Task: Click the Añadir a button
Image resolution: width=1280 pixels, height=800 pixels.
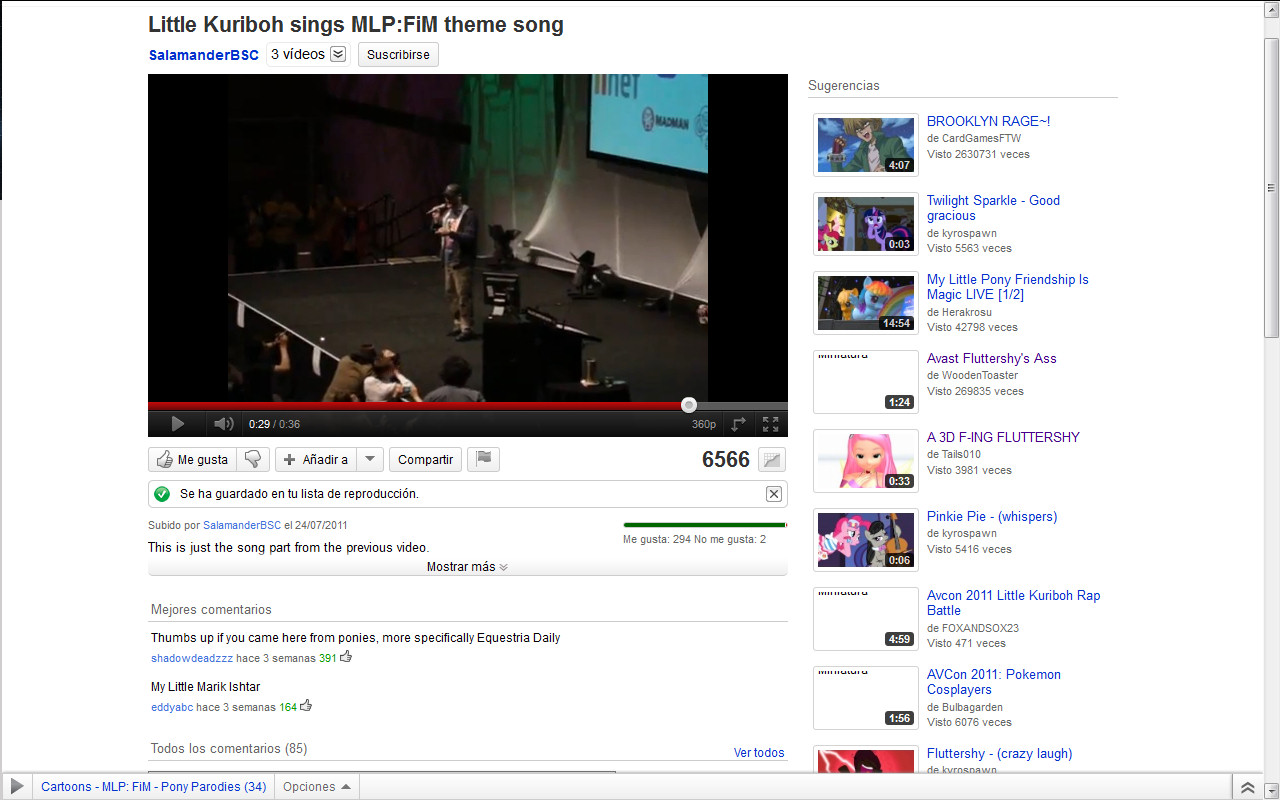Action: [x=316, y=460]
